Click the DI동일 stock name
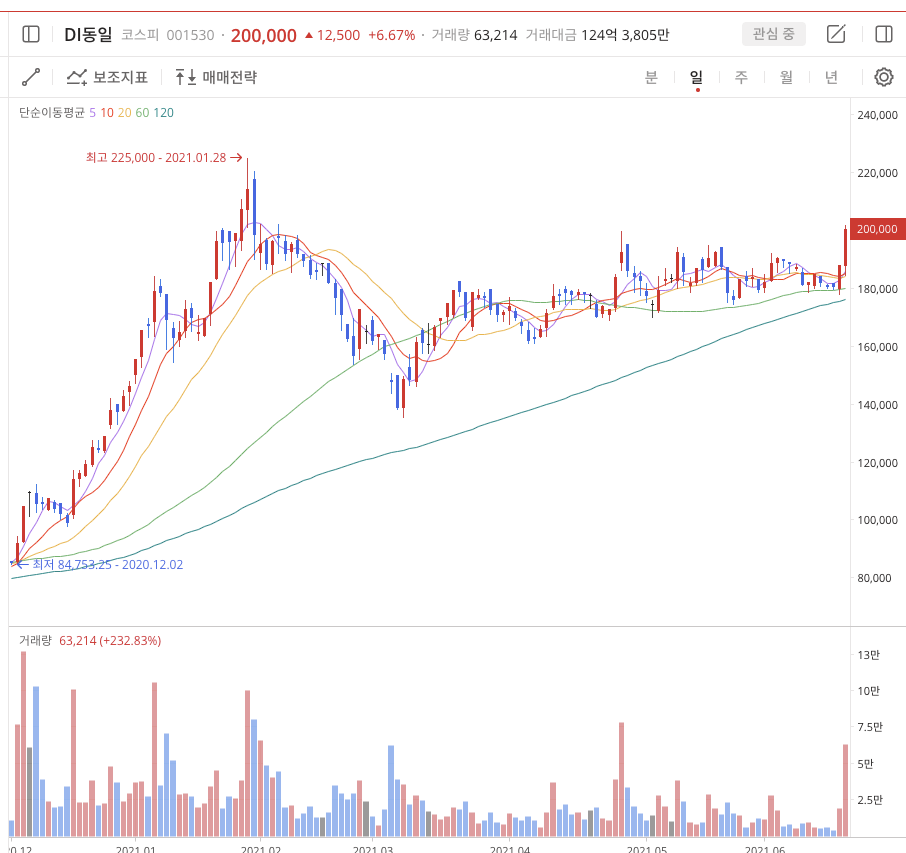Viewport: 906px width, 853px height. click(88, 35)
